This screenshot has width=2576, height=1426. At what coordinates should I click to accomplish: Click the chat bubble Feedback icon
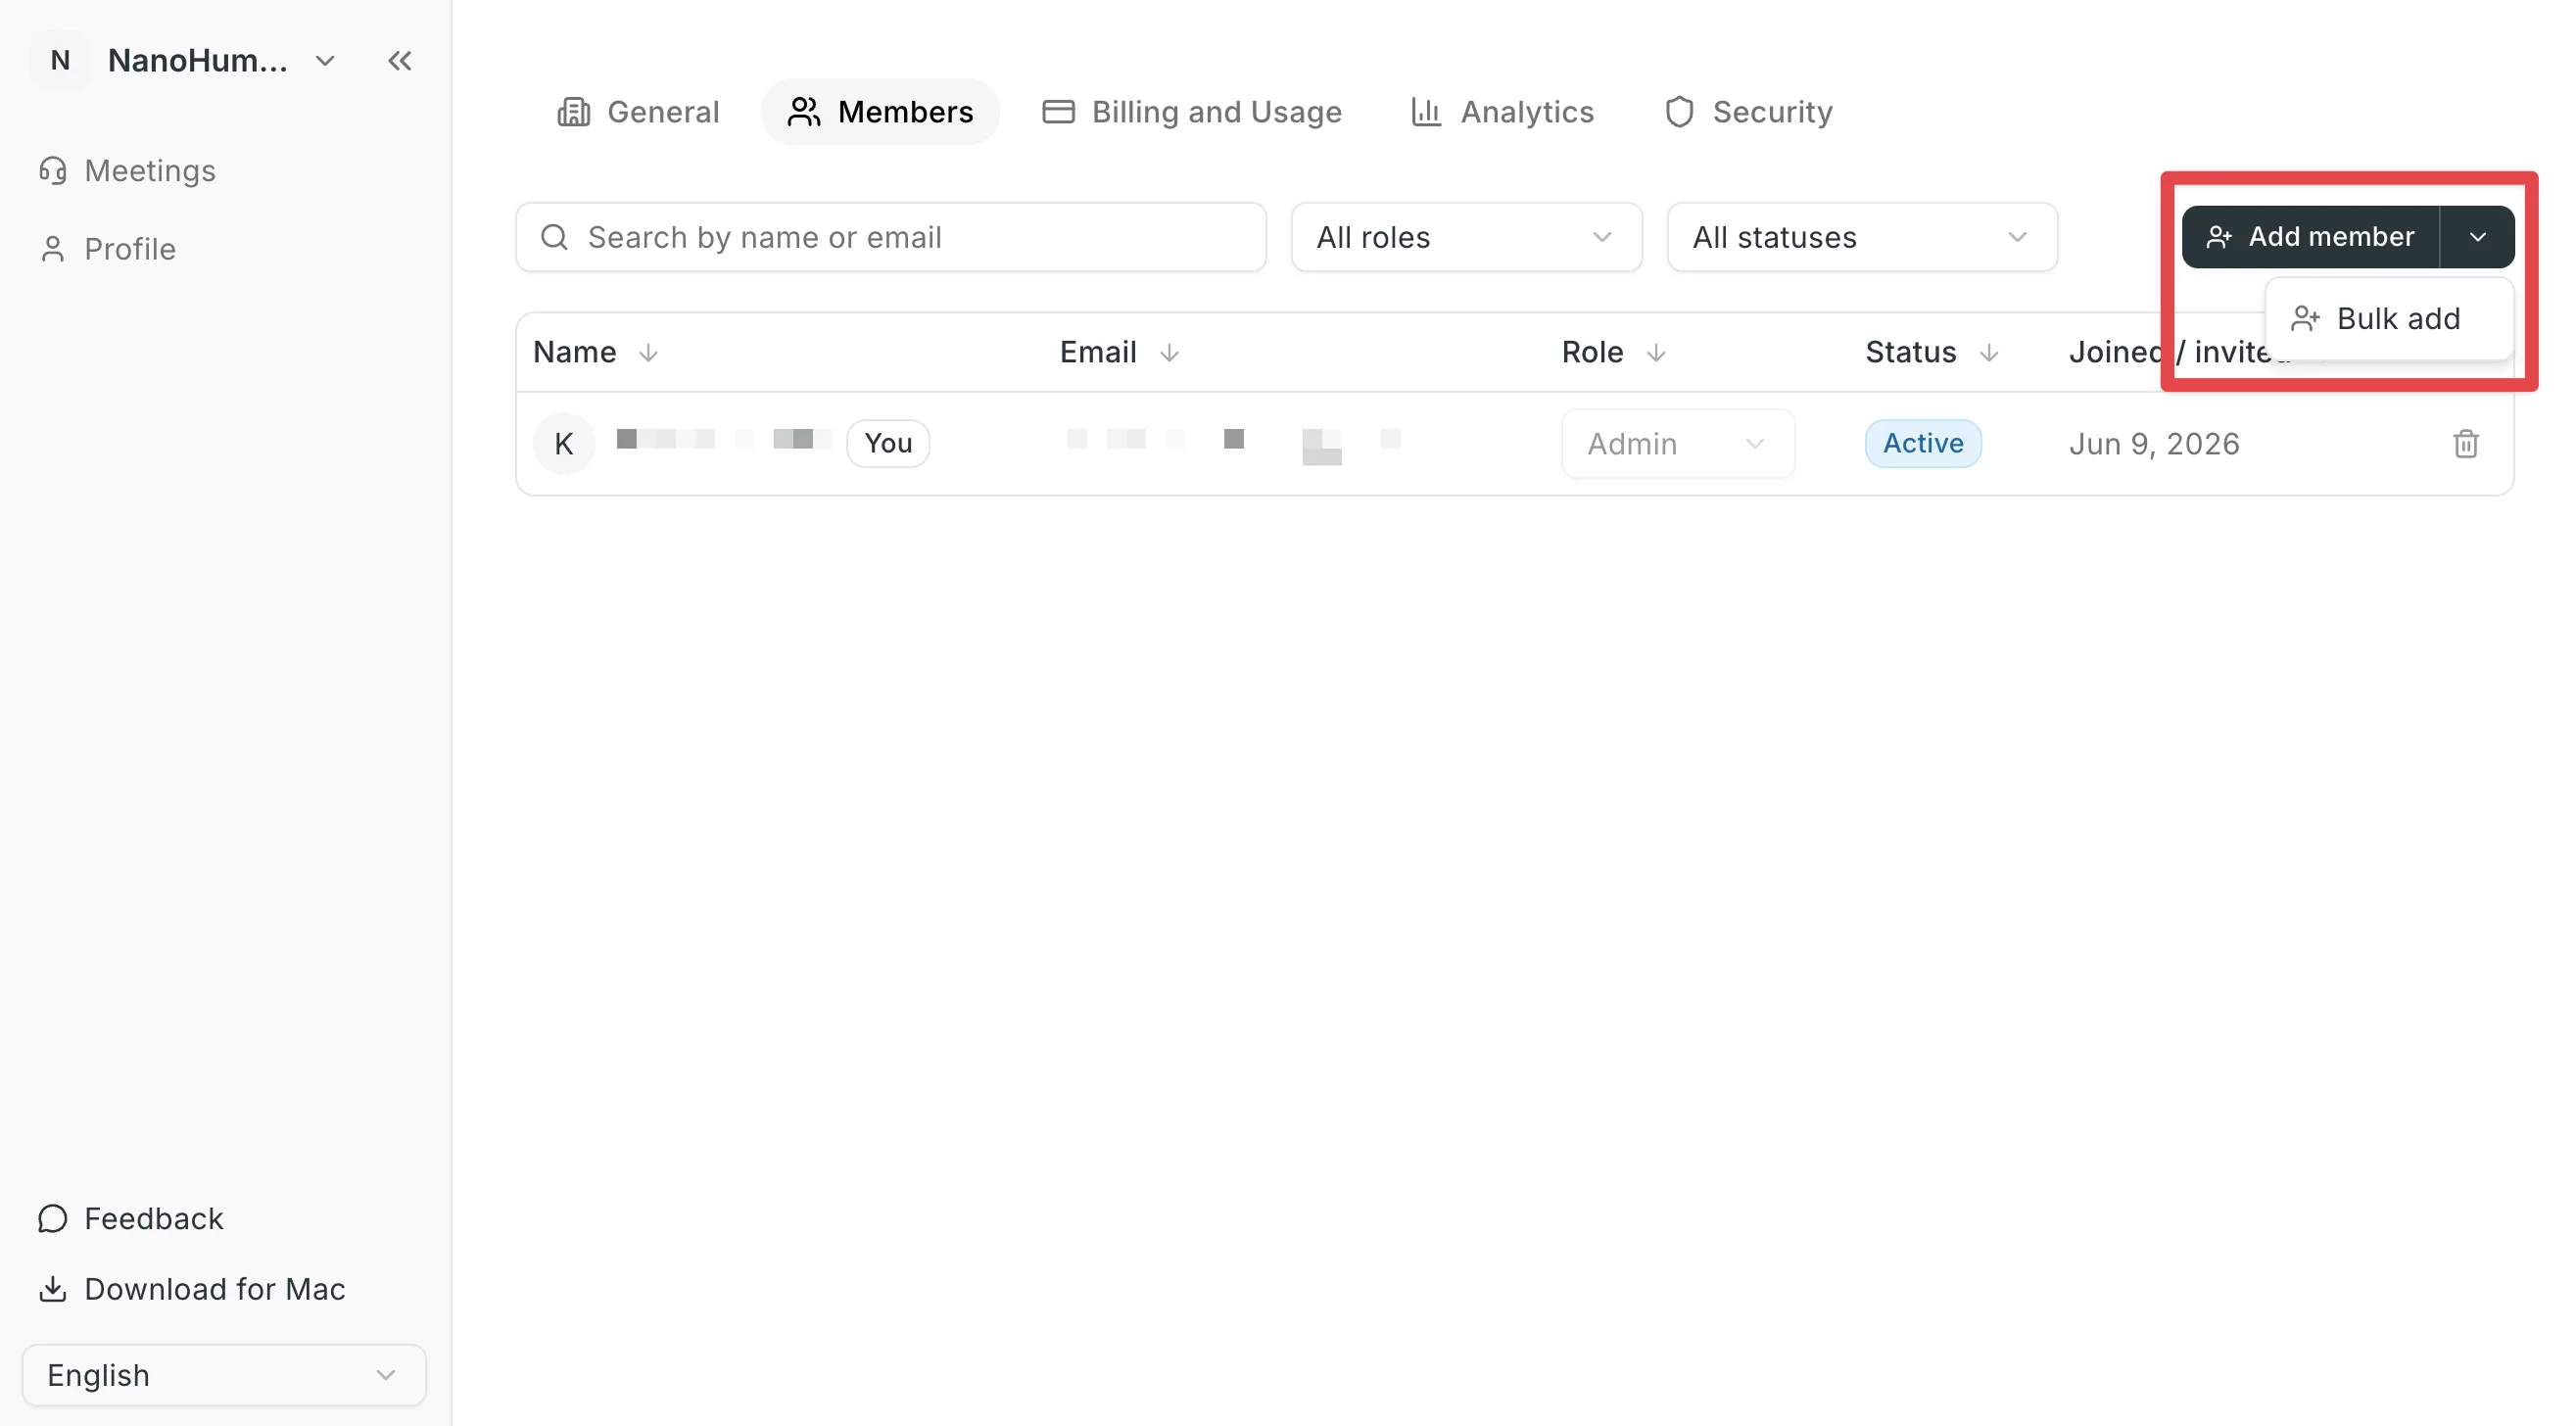coord(53,1218)
